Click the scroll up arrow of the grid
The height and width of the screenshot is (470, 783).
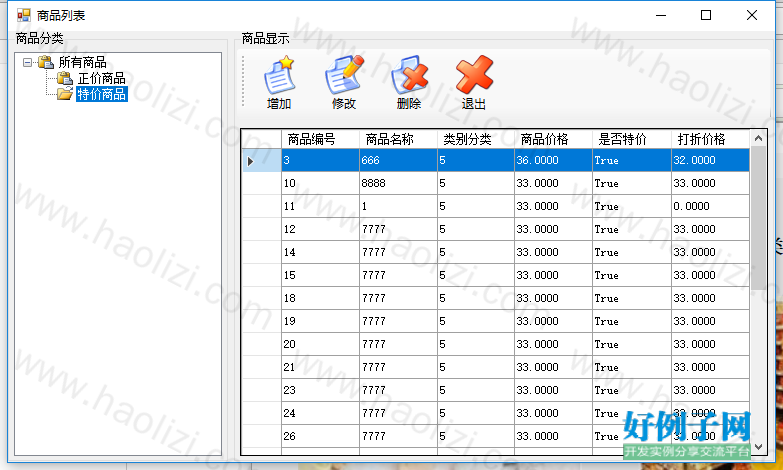click(x=759, y=138)
